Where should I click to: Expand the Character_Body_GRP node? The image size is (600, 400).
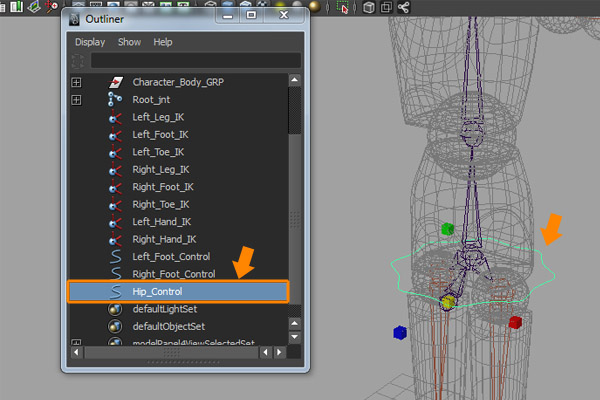tap(76, 82)
